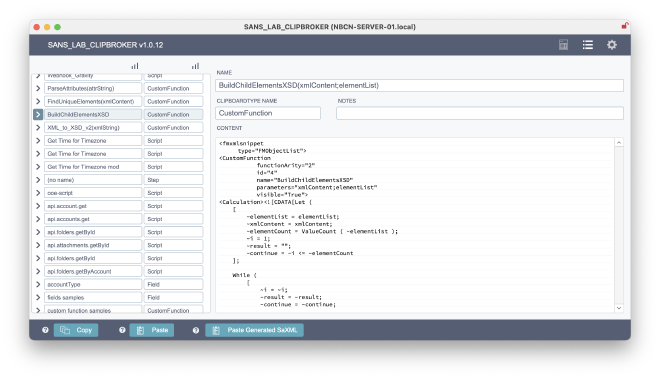This screenshot has height=379, width=660.
Task: Select the api attachments getById entry
Action: coord(93,245)
